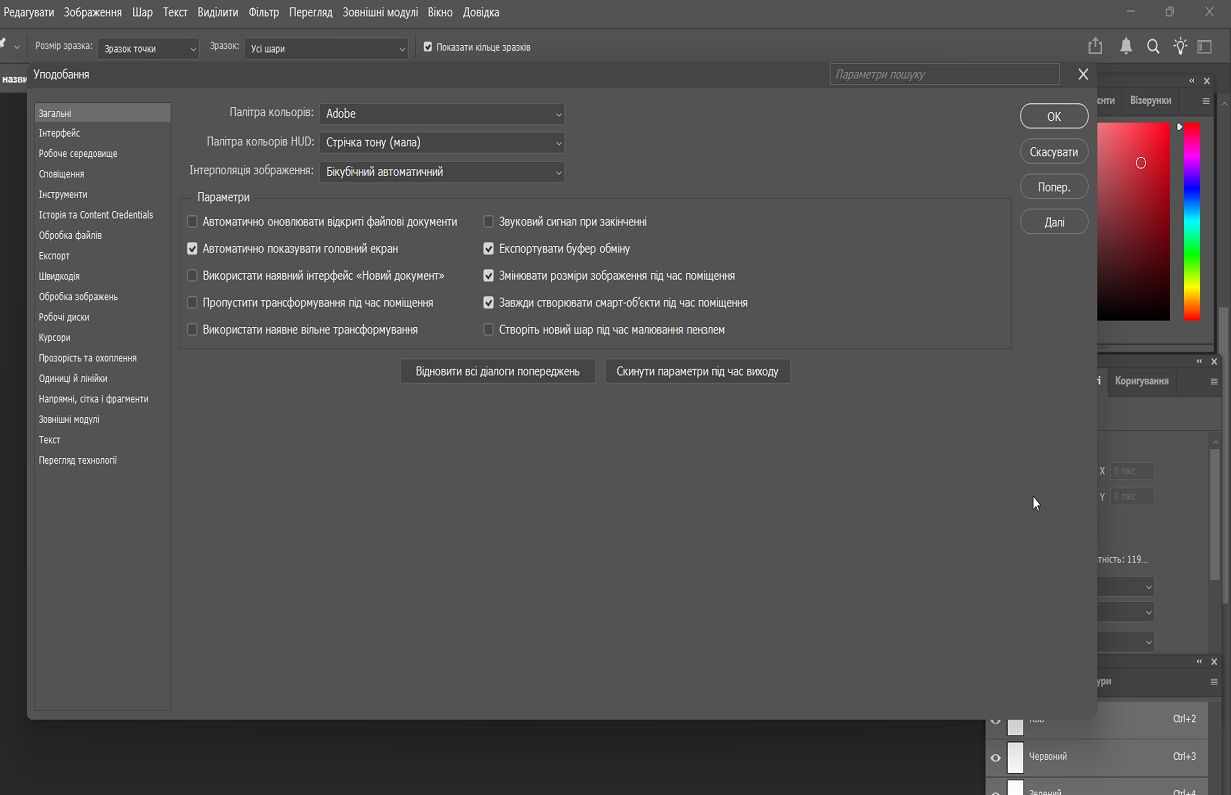The image size is (1231, 795).
Task: Toggle Show sampling ring checkbox
Action: click(x=428, y=47)
